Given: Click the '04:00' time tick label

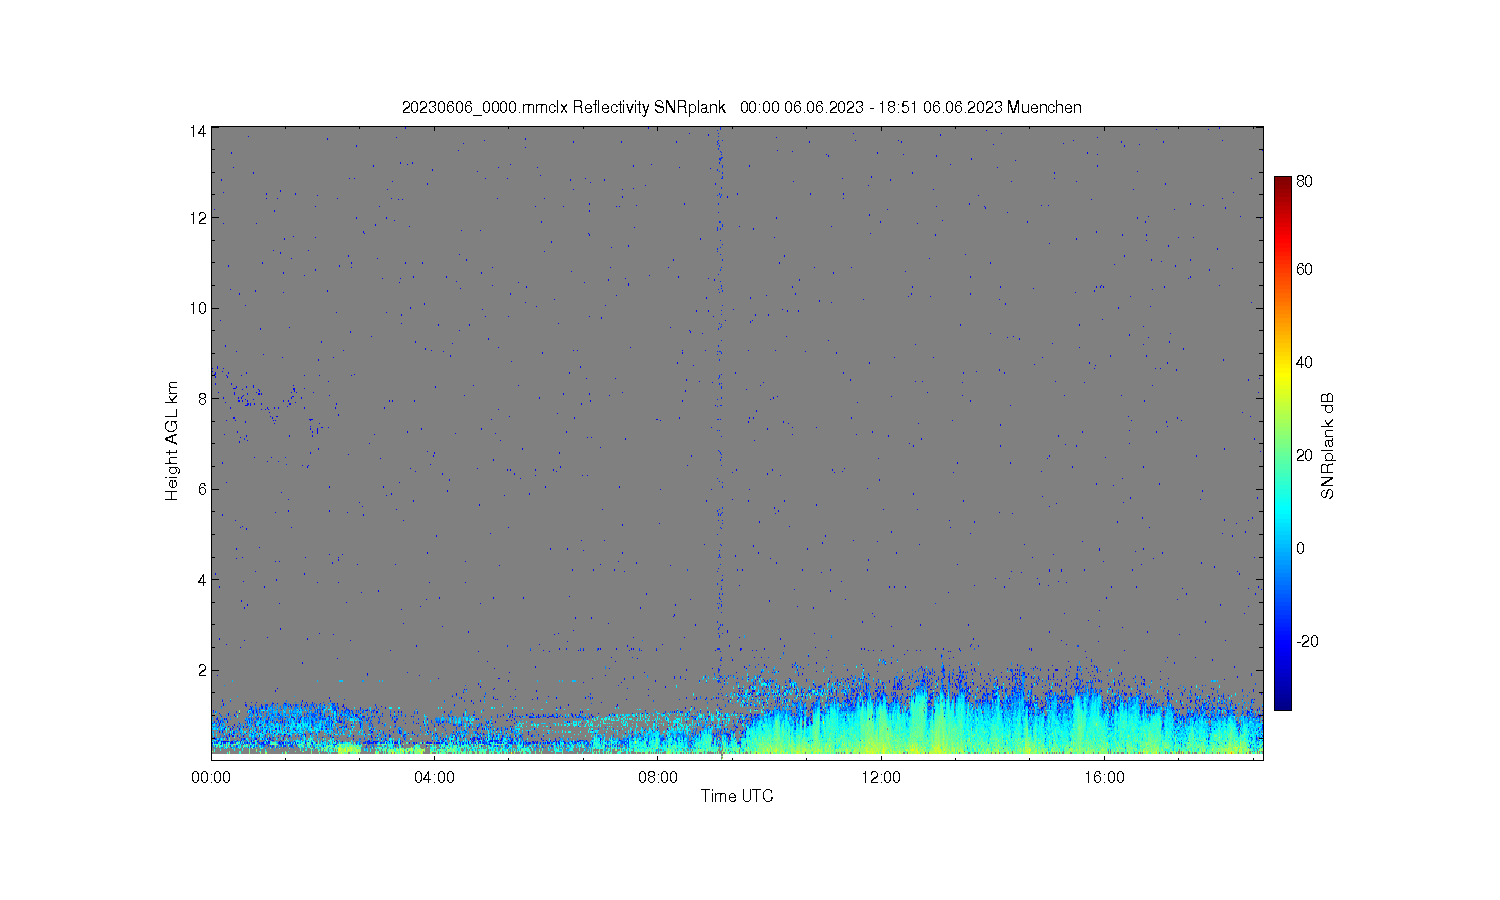Looking at the screenshot, I should coord(434,777).
